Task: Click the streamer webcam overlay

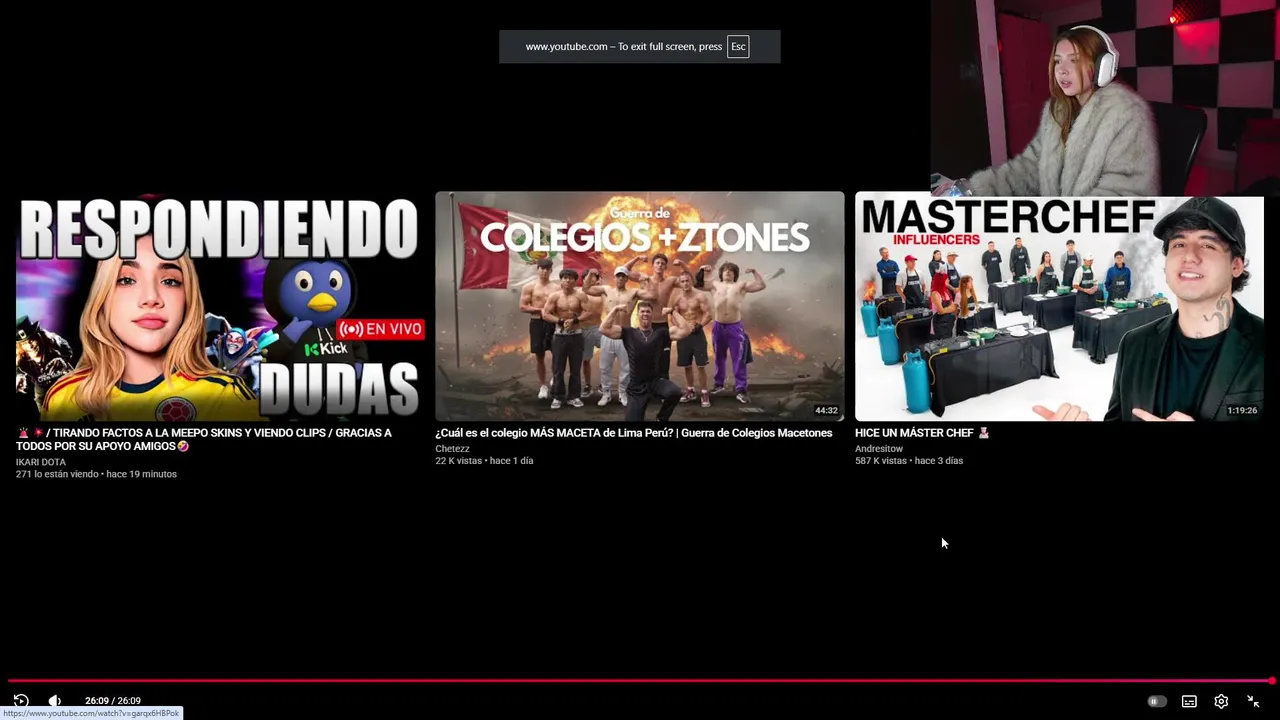Action: click(1105, 97)
